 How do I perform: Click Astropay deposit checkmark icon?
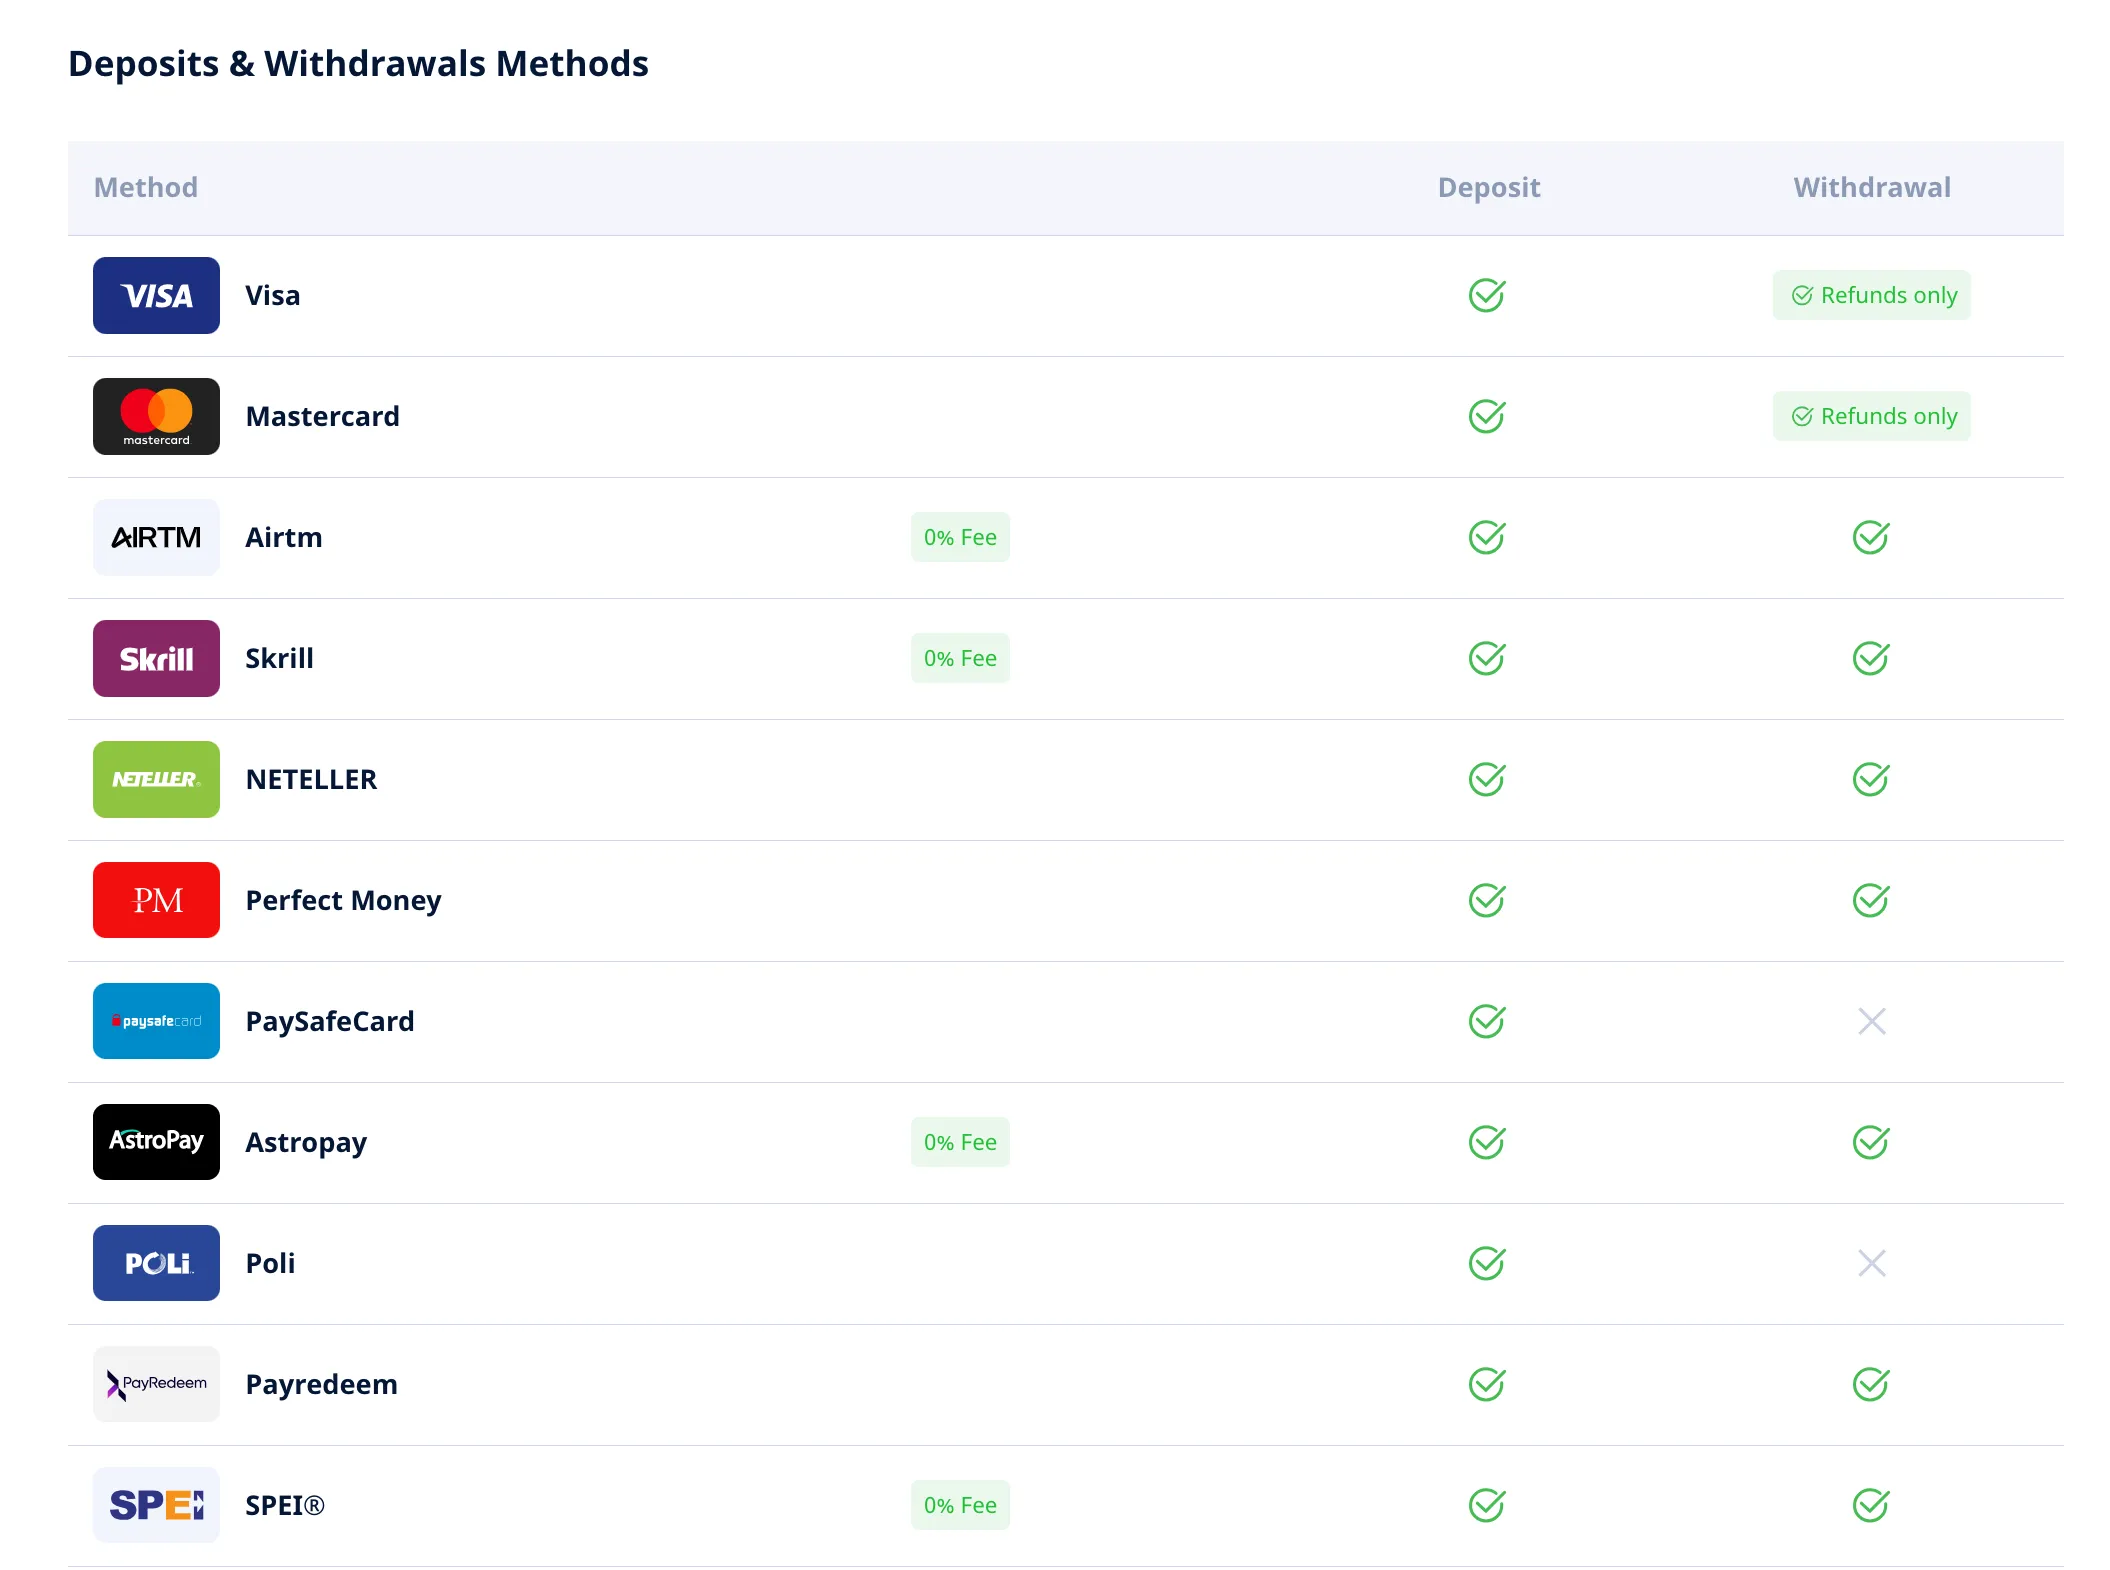[x=1487, y=1142]
